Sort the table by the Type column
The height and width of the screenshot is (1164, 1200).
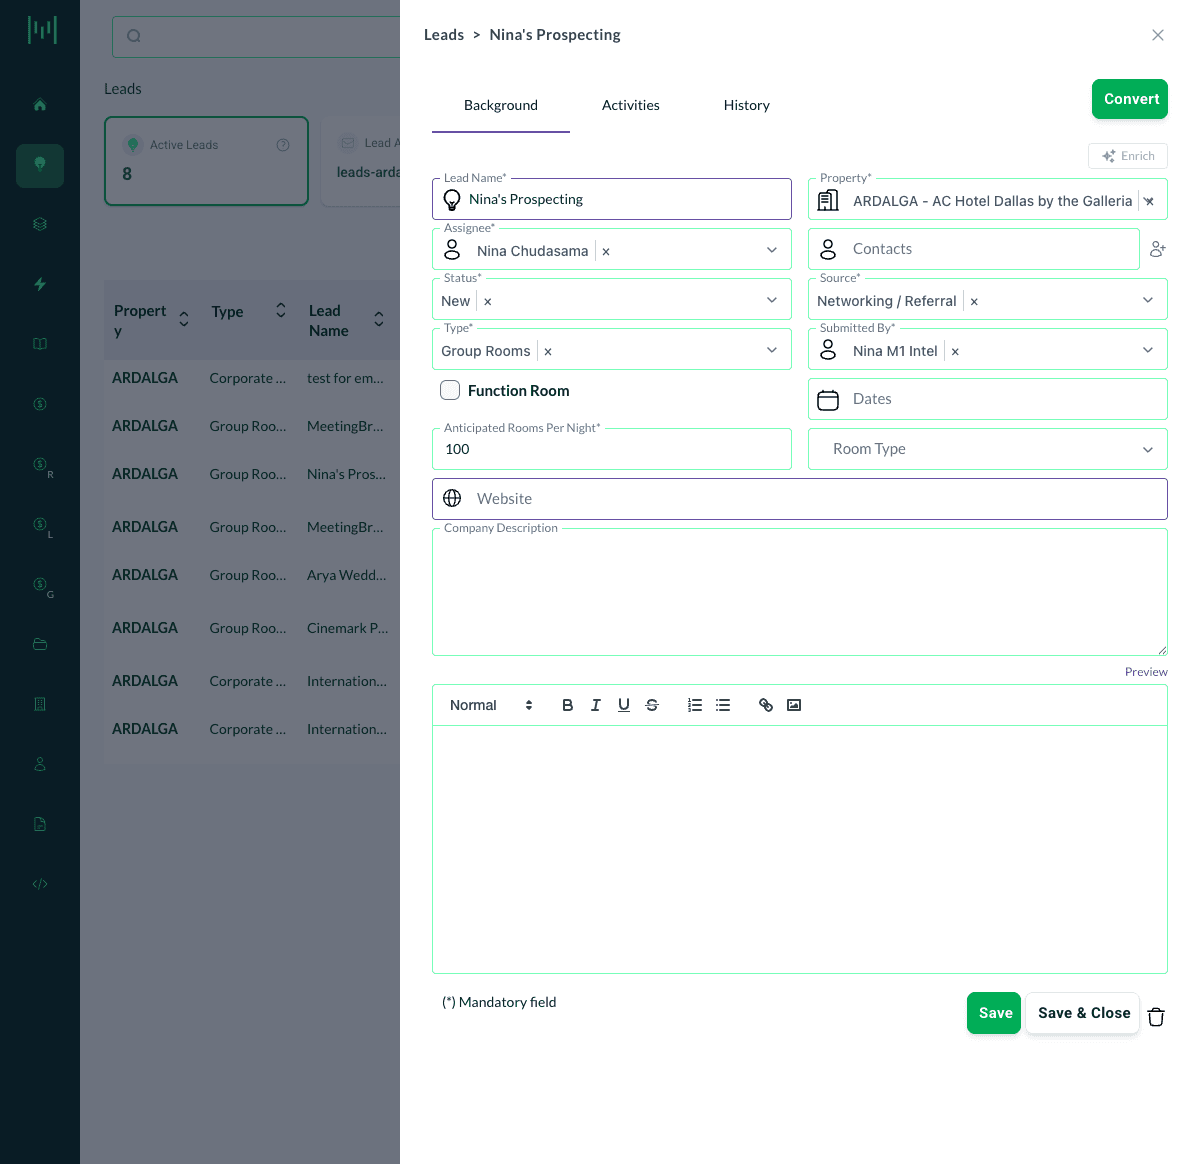coord(281,310)
